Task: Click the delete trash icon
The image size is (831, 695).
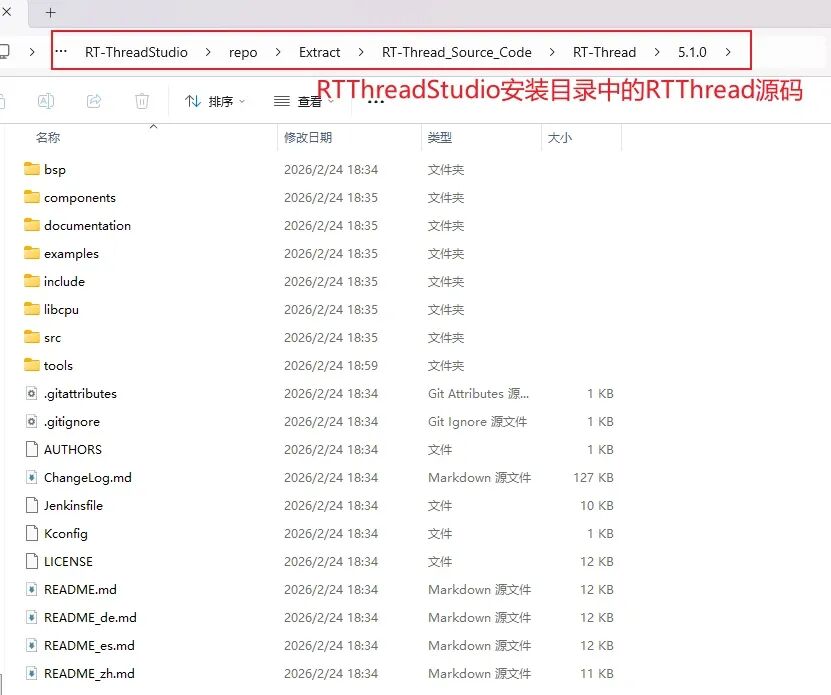Action: pyautogui.click(x=142, y=101)
